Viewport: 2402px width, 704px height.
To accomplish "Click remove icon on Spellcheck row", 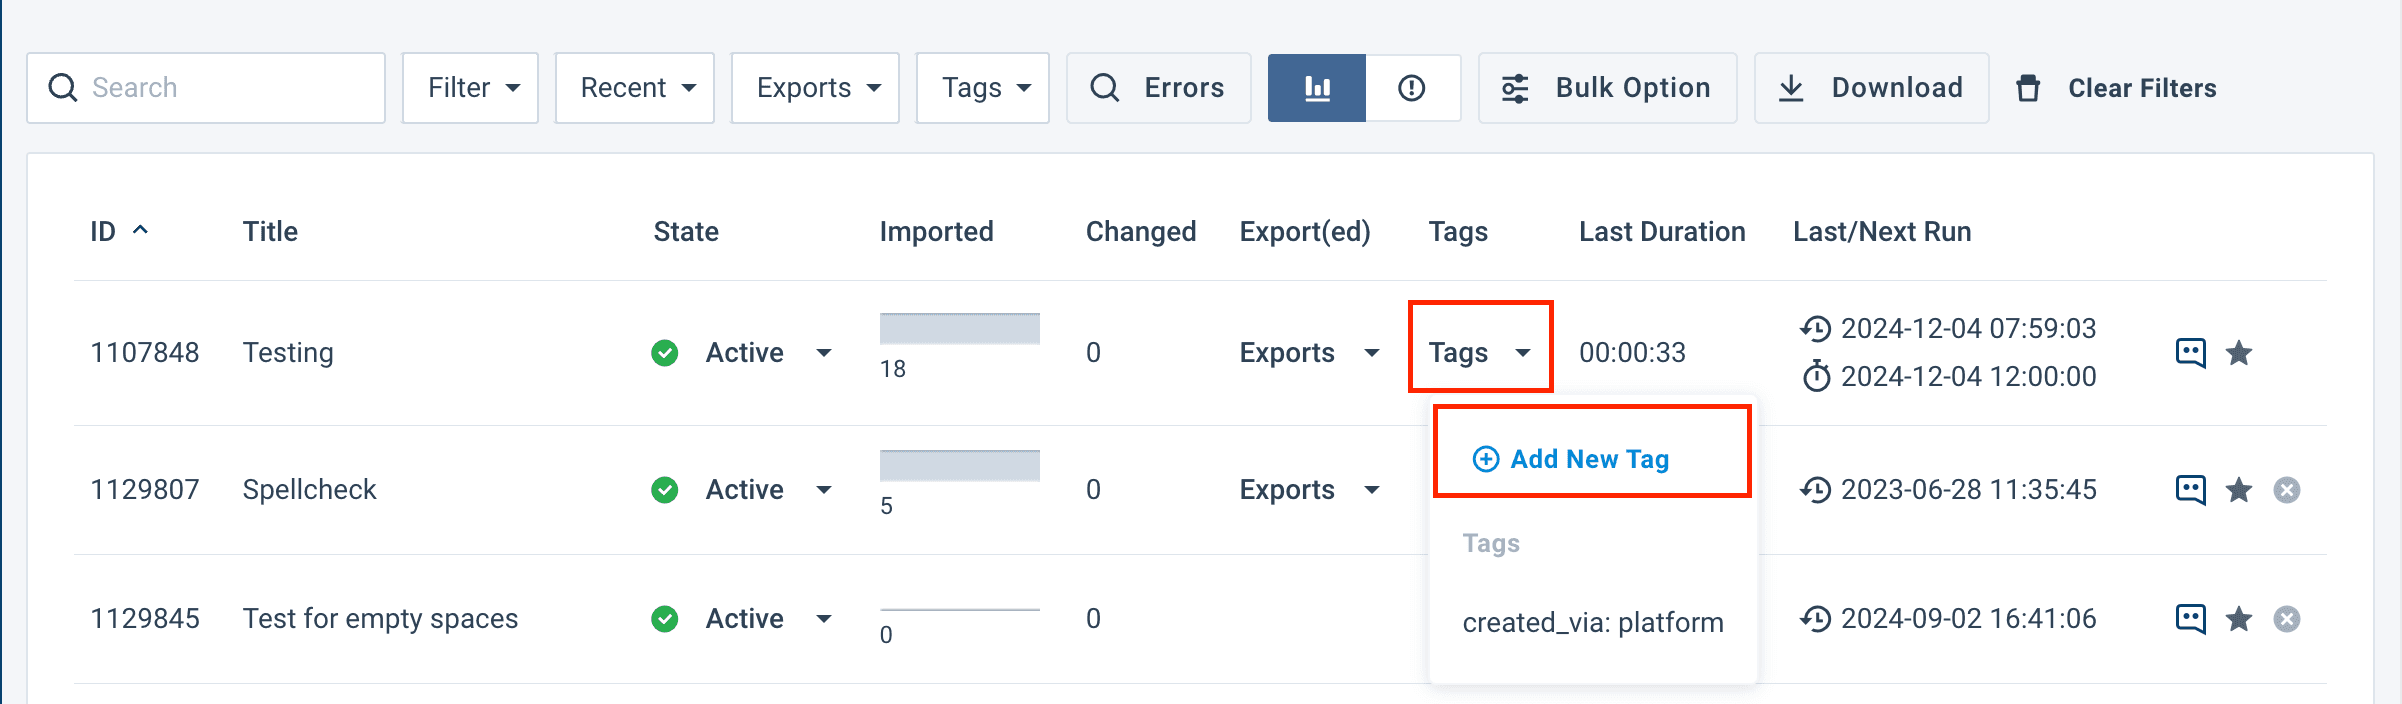I will [2286, 490].
